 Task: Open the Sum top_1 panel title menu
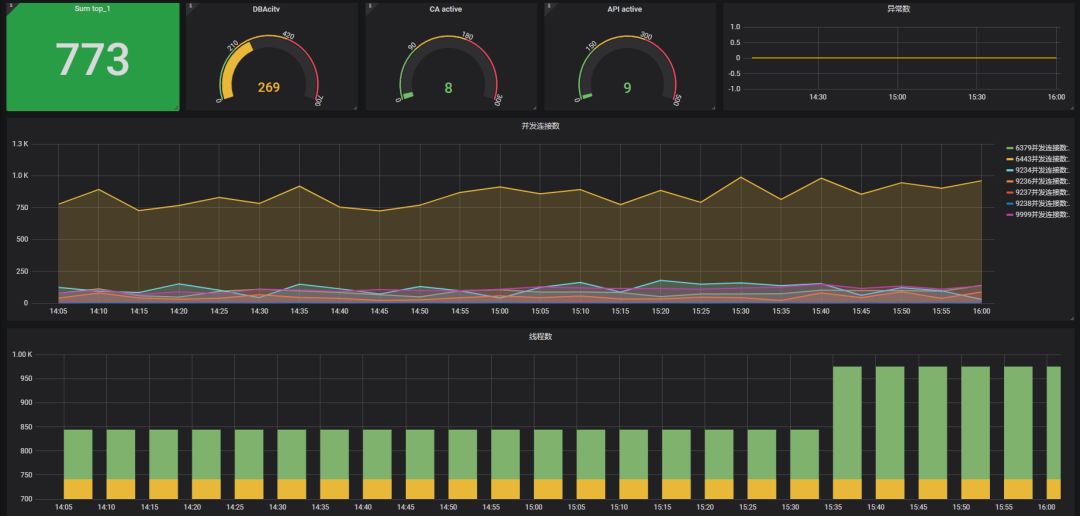click(x=92, y=9)
